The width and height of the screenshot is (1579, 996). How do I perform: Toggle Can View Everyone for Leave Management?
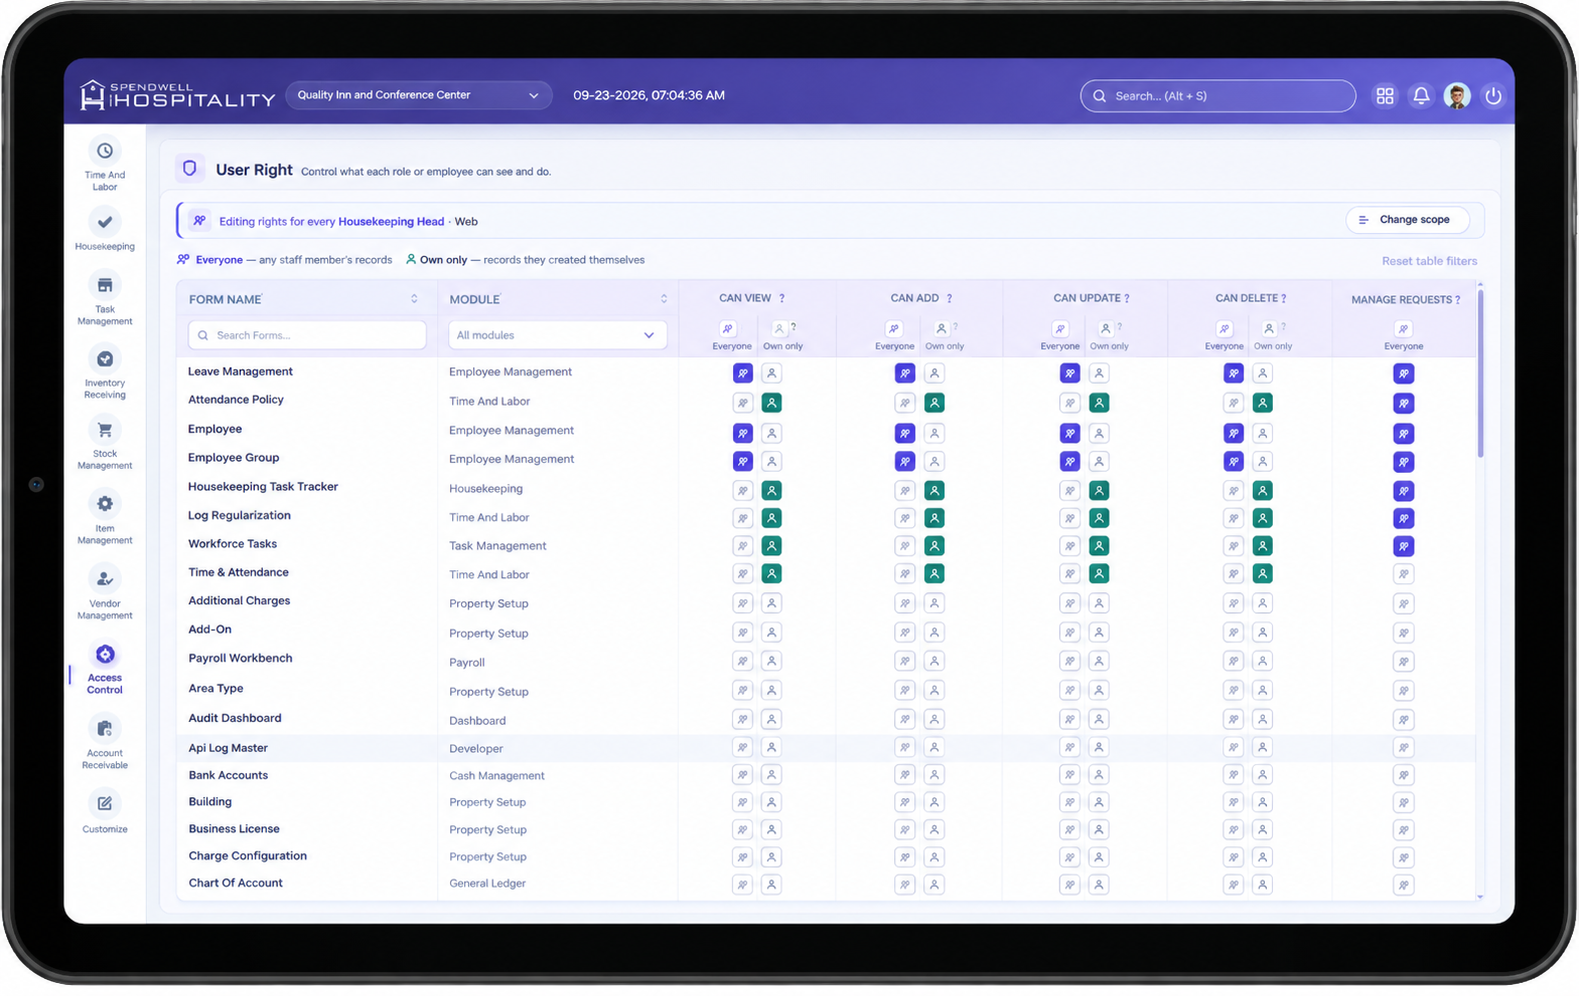[x=743, y=373]
